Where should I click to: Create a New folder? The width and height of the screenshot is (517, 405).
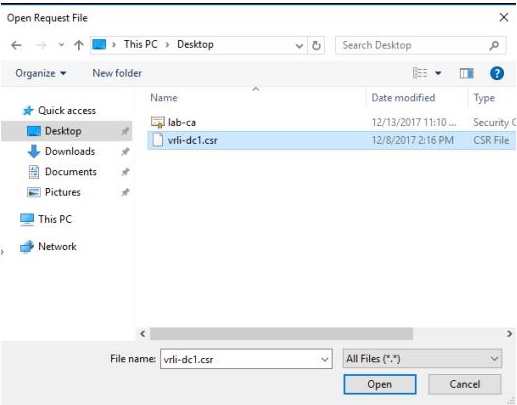(x=117, y=73)
